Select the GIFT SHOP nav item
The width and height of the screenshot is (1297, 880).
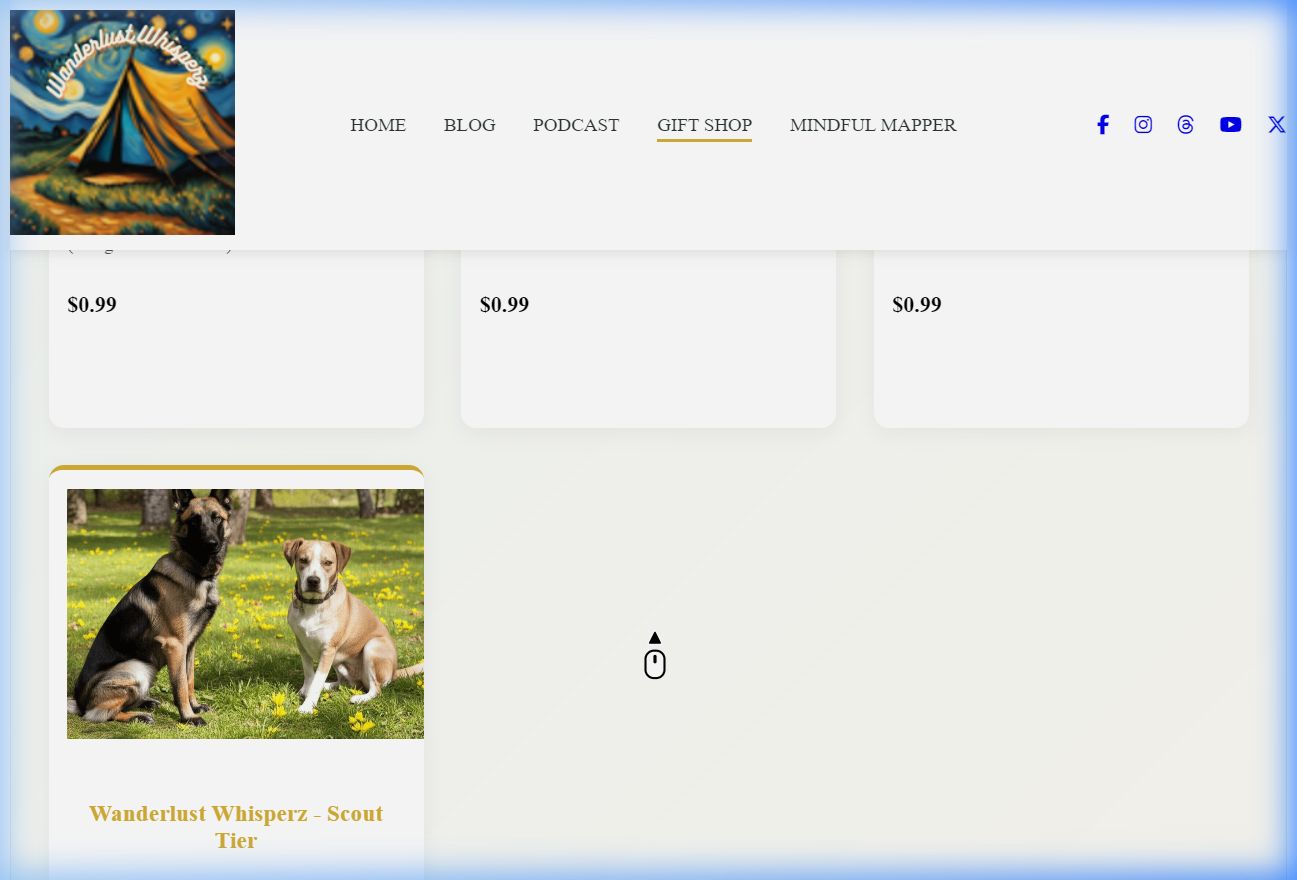(704, 125)
